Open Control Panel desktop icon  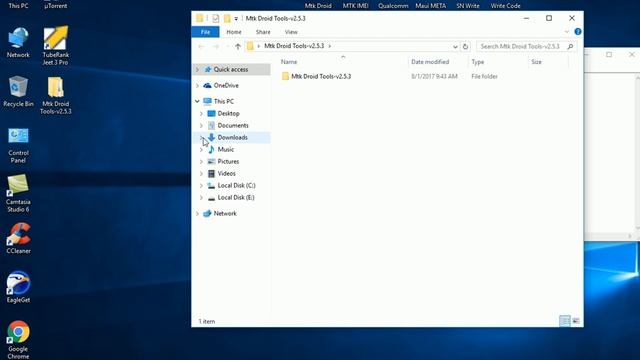(x=18, y=145)
